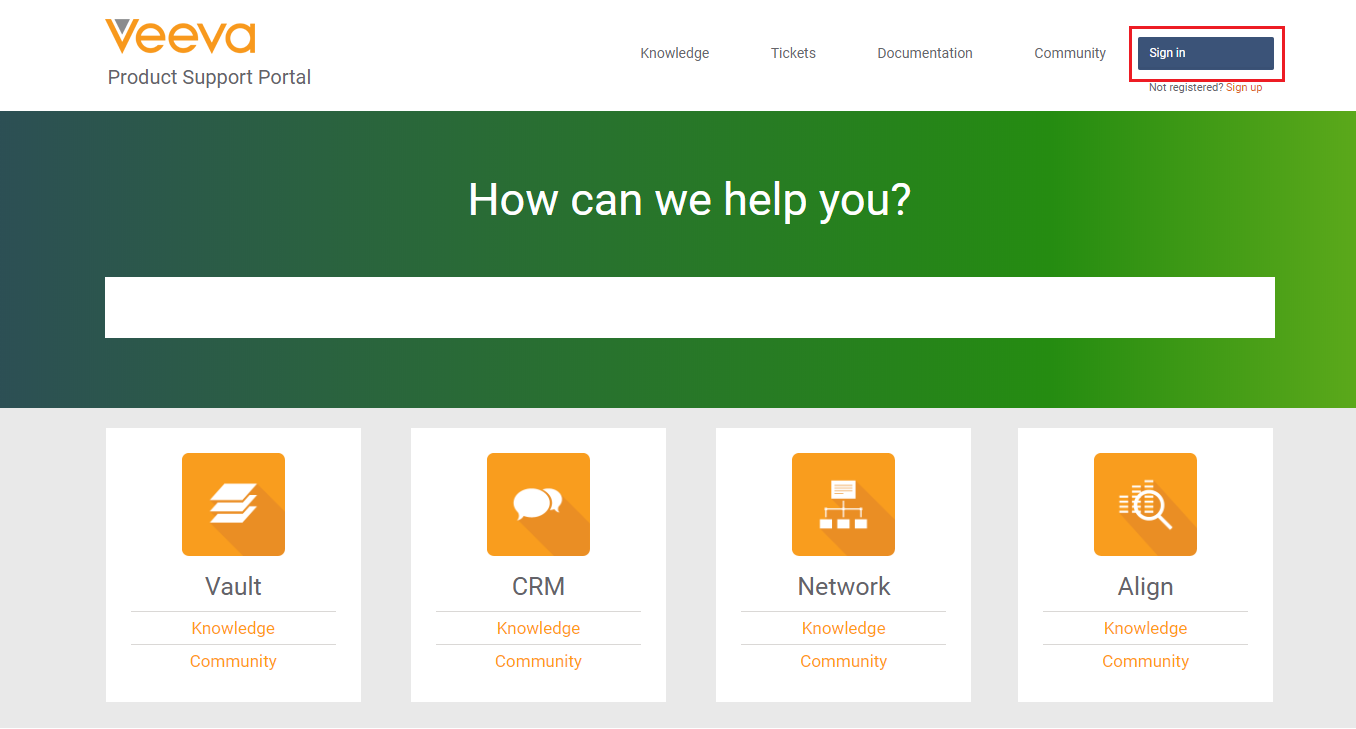The image size is (1356, 729).
Task: Click the Veeva logo
Action: 181,37
